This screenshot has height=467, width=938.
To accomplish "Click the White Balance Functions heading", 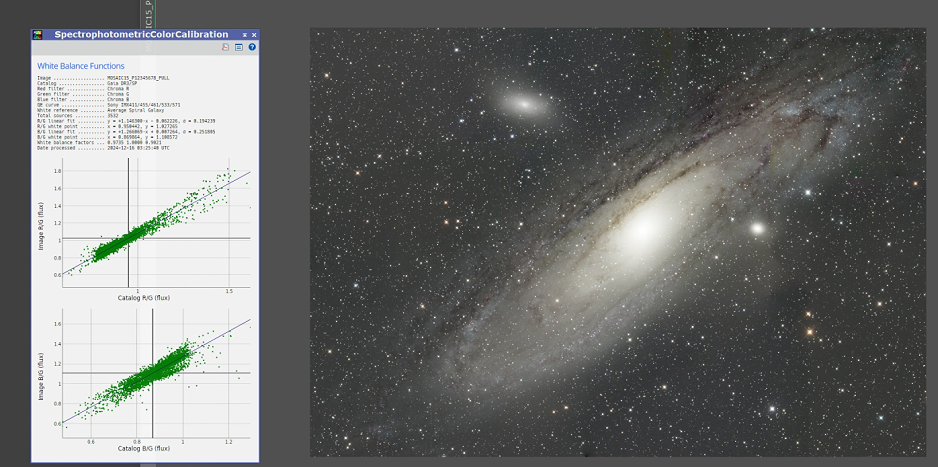I will pos(81,66).
